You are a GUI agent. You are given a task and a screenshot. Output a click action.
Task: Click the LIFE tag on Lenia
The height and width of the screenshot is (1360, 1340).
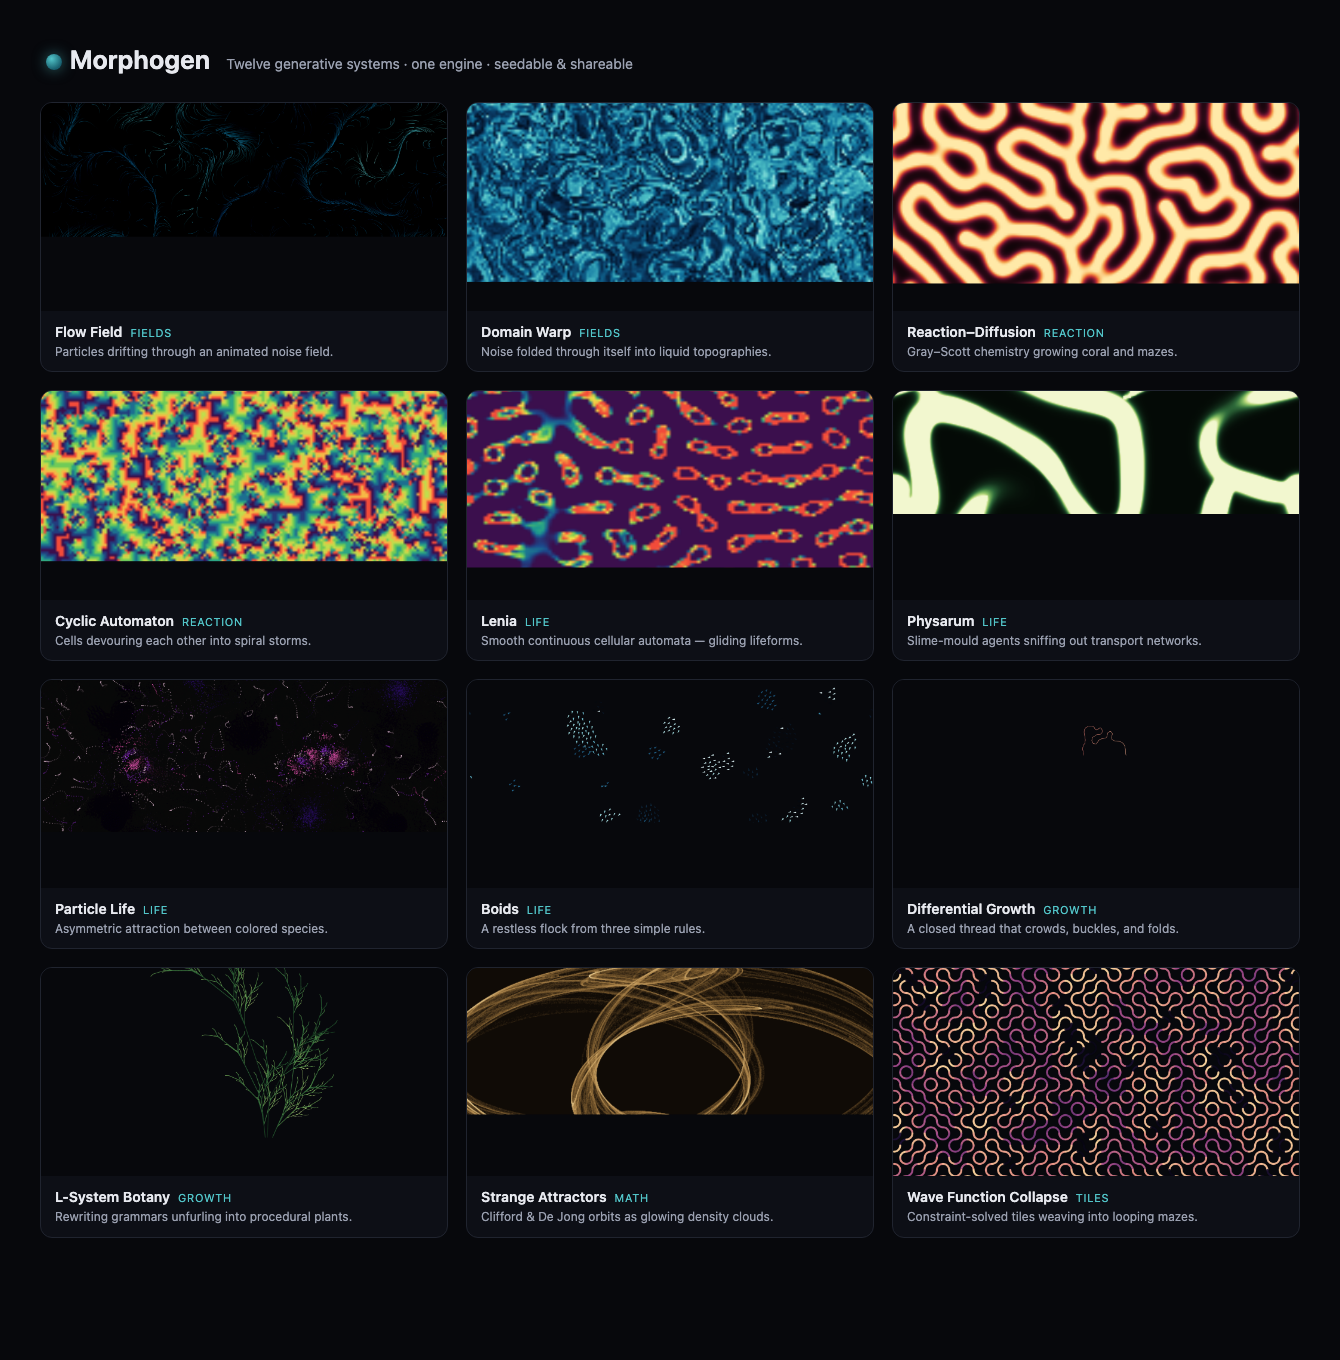click(537, 622)
